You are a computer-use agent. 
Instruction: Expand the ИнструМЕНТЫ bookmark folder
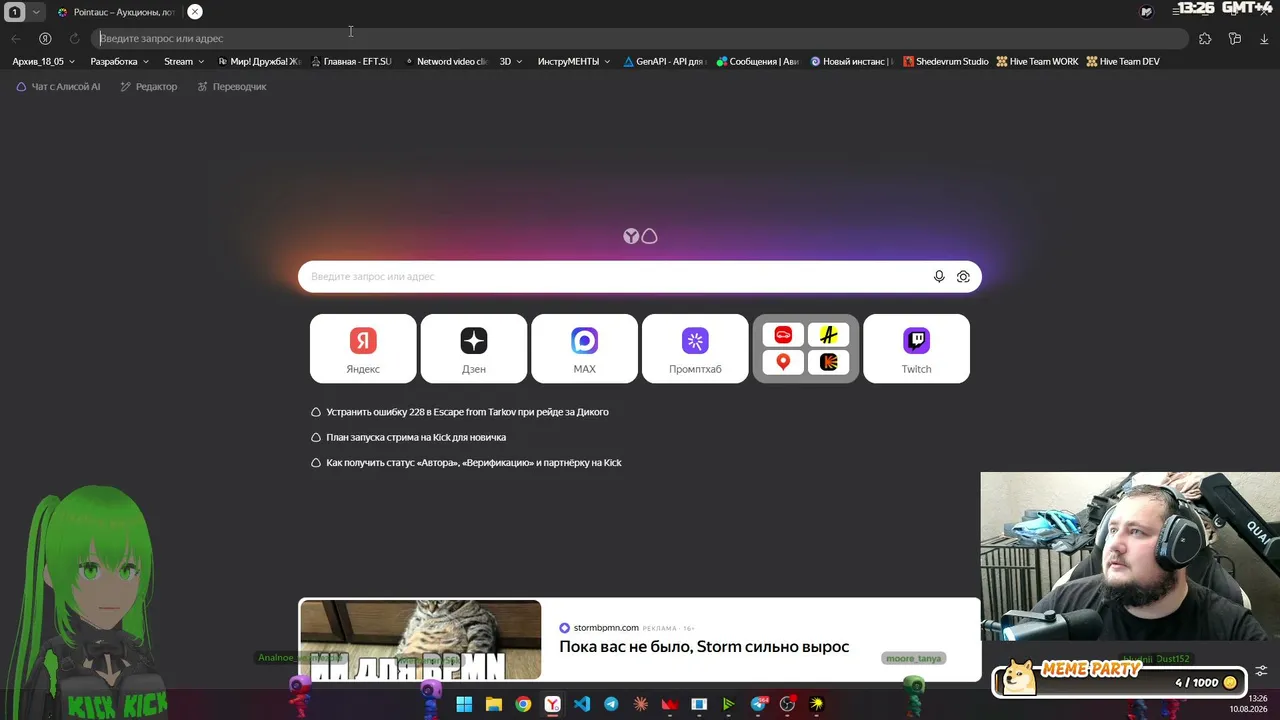click(574, 62)
